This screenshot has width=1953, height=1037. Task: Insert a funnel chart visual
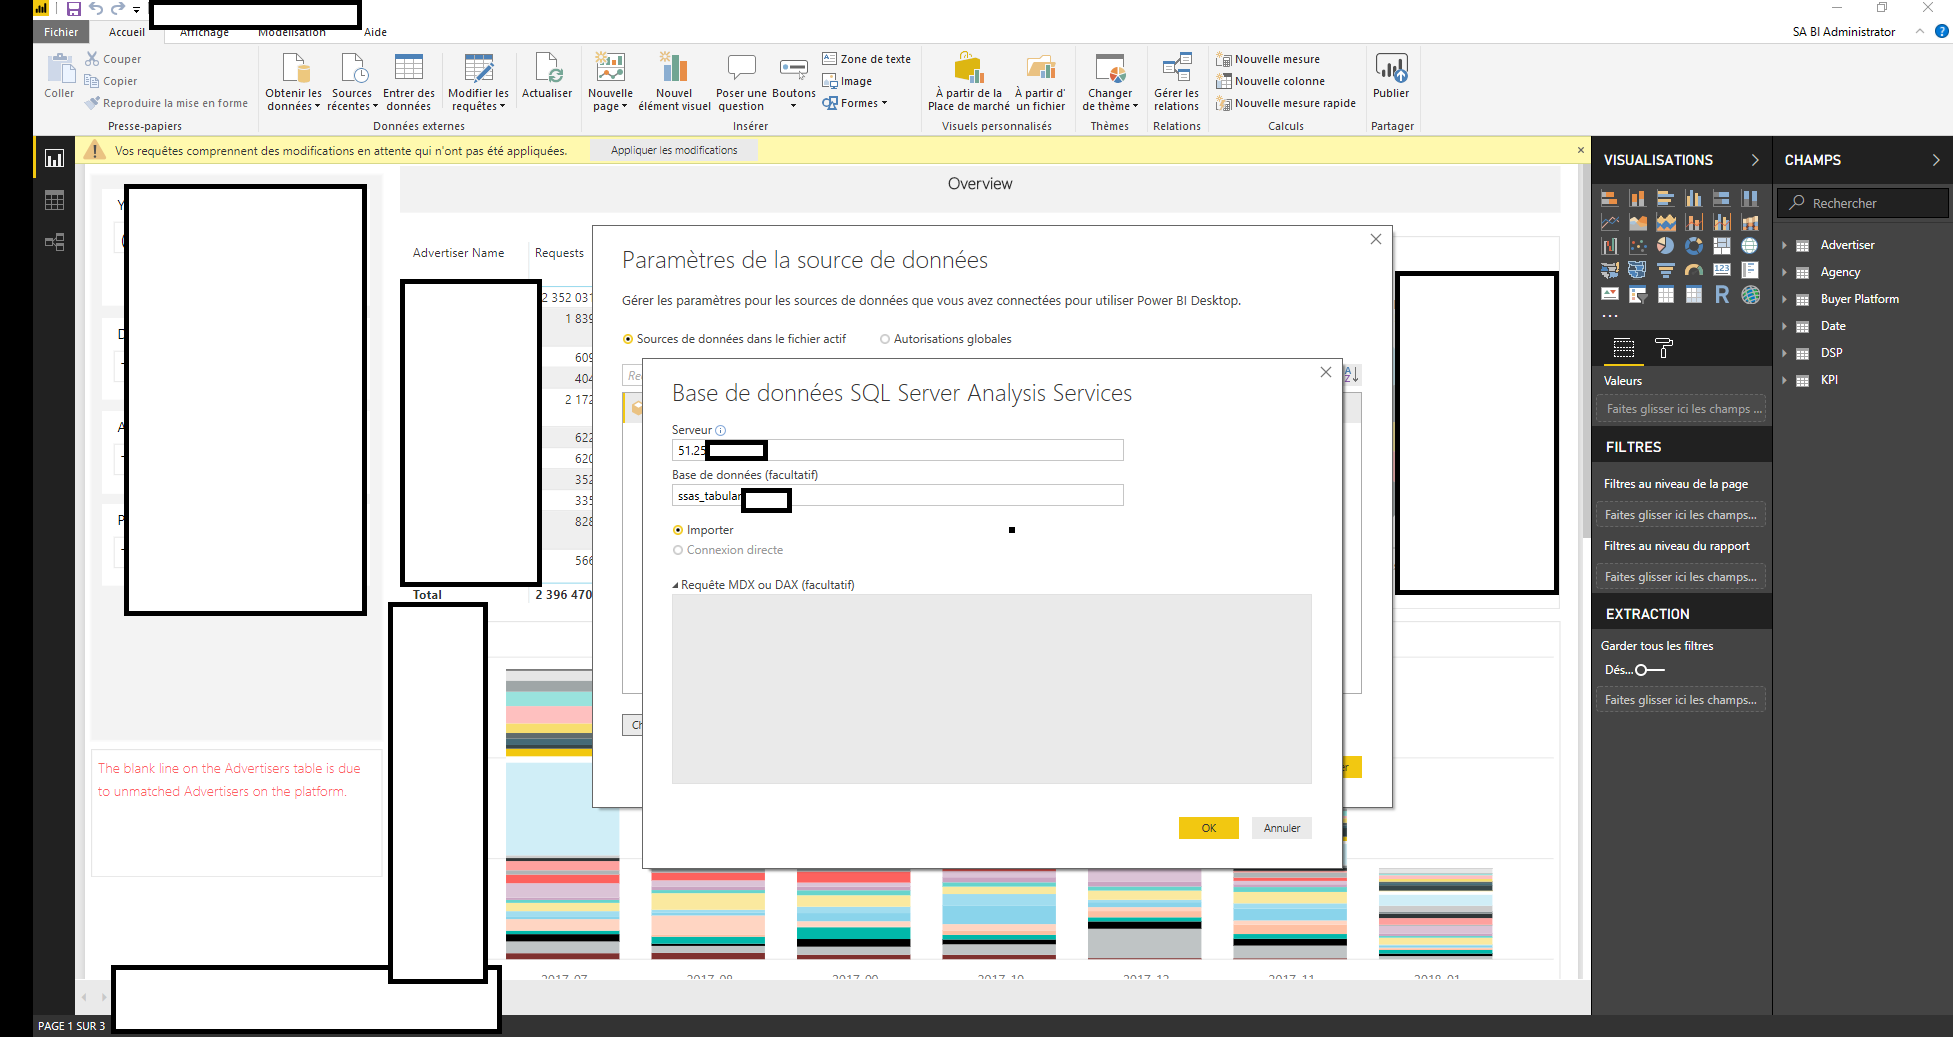pos(1665,270)
